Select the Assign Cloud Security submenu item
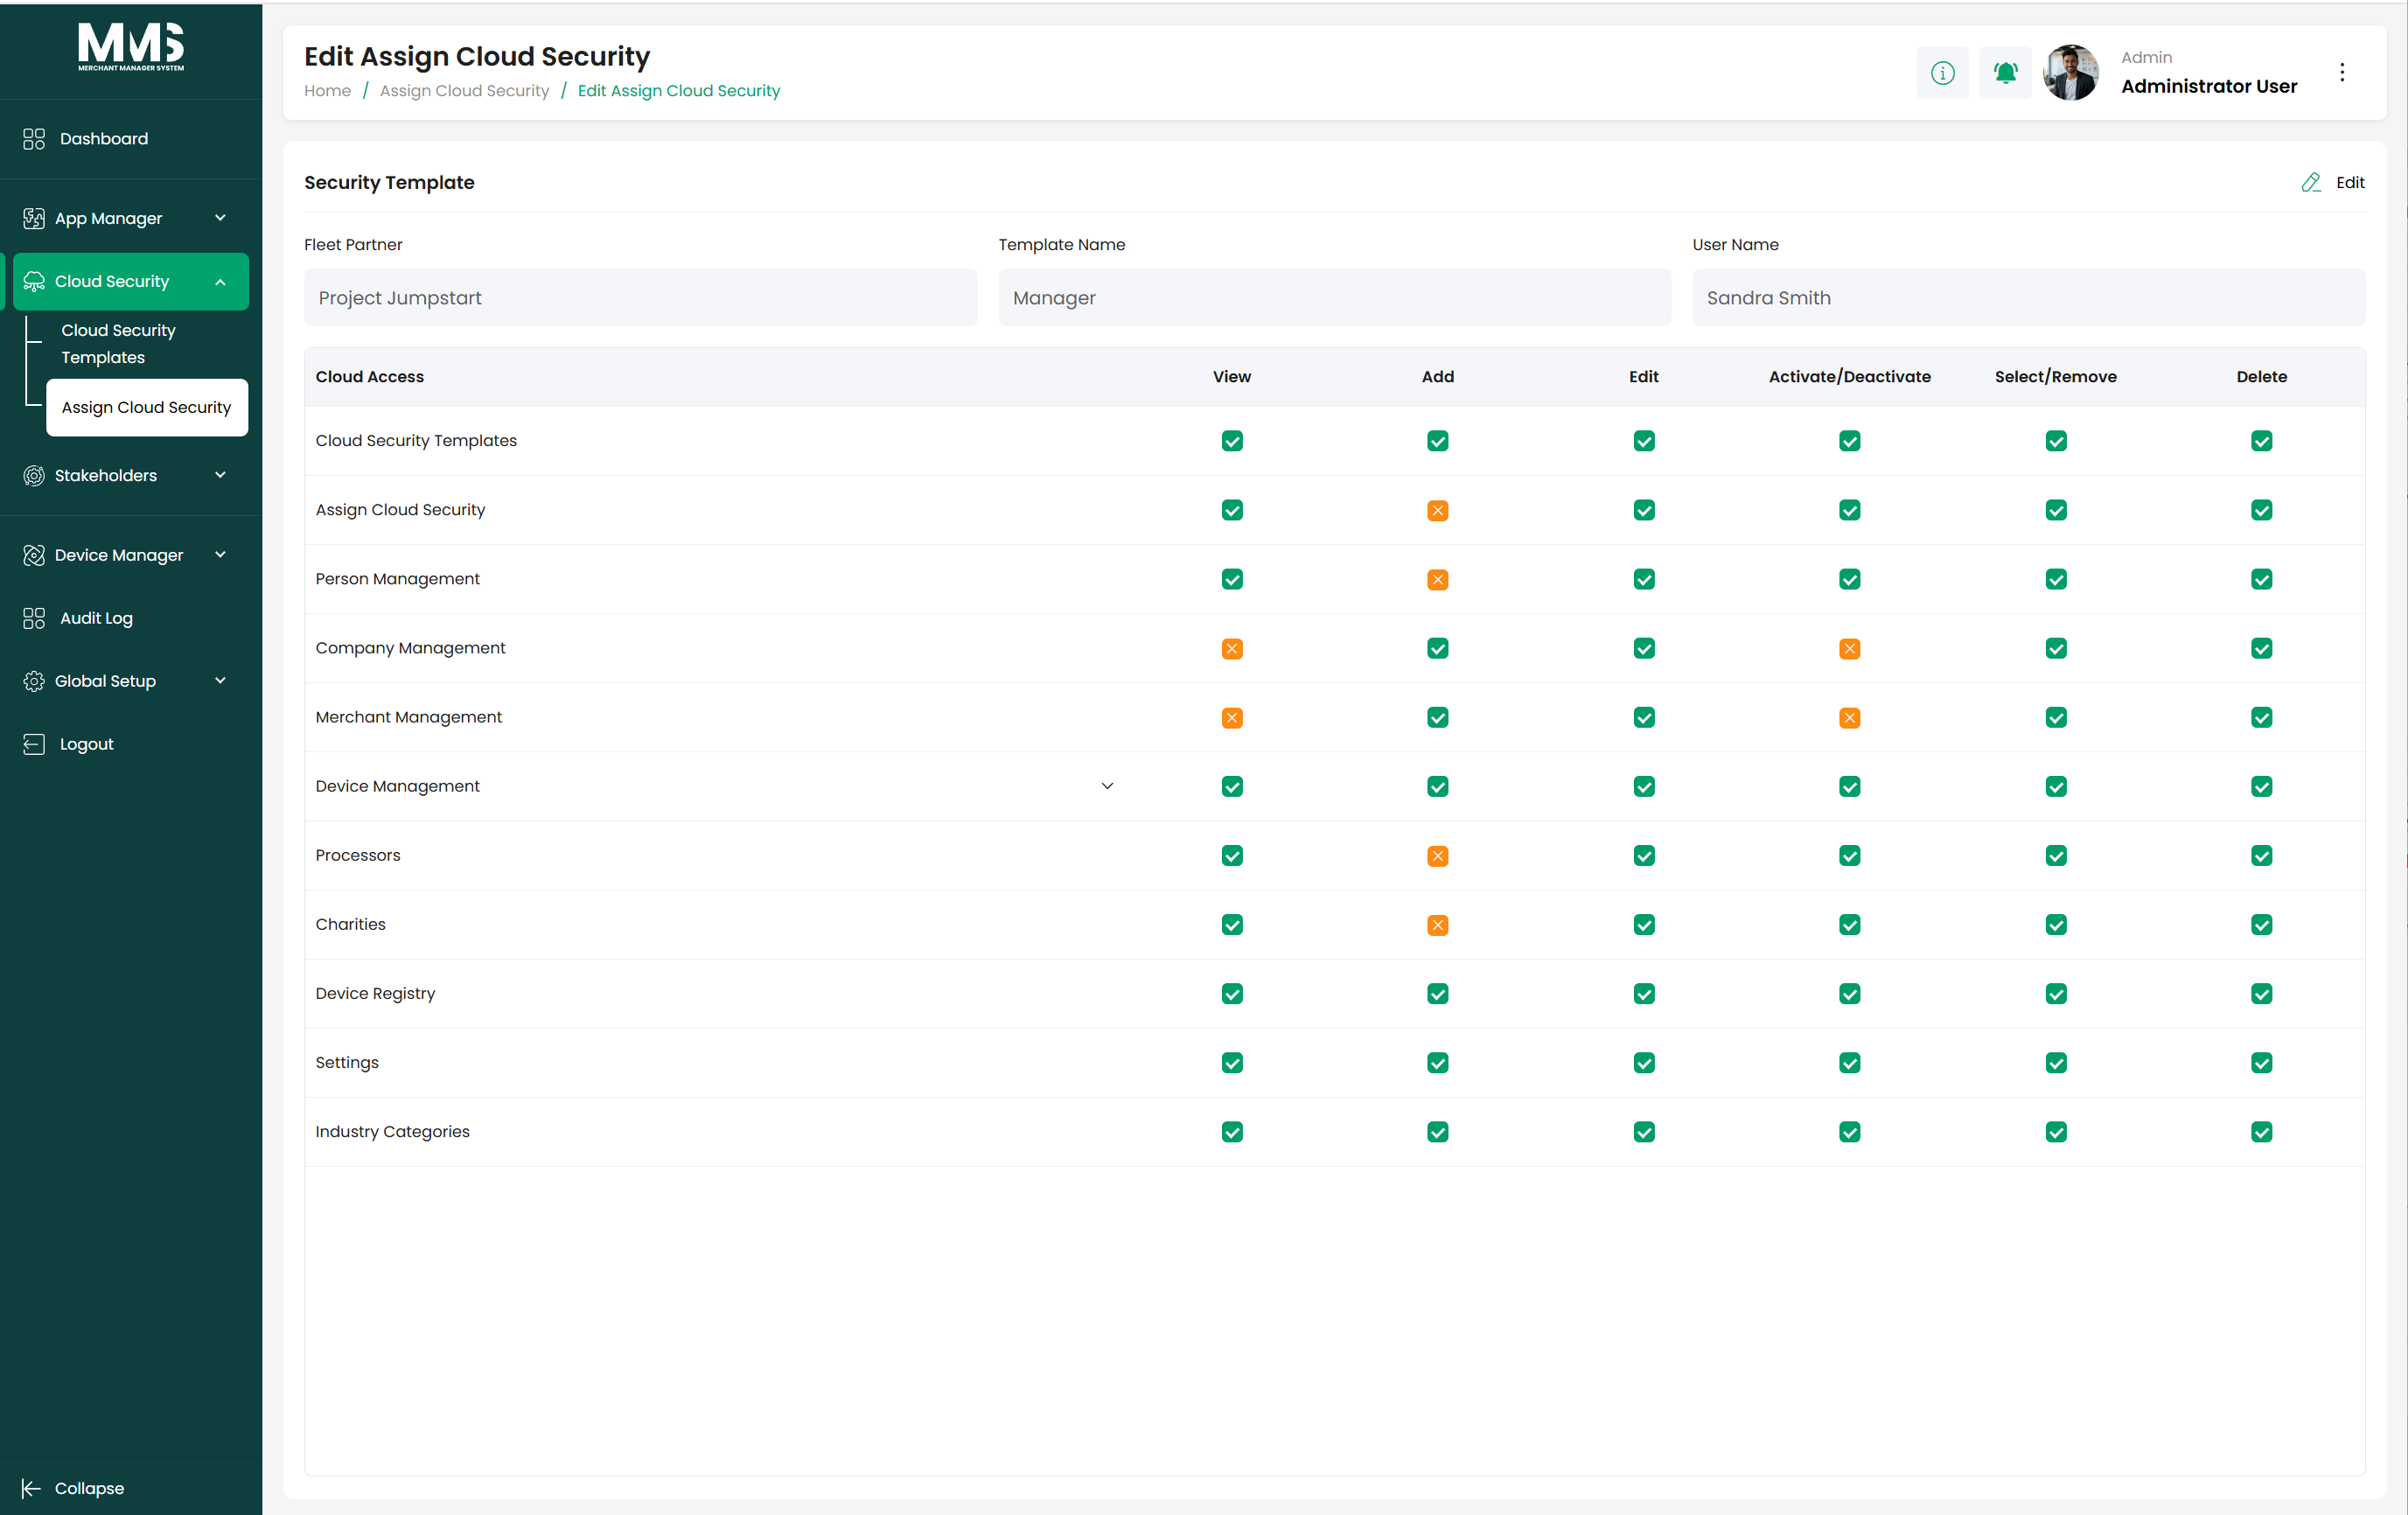 (x=146, y=407)
